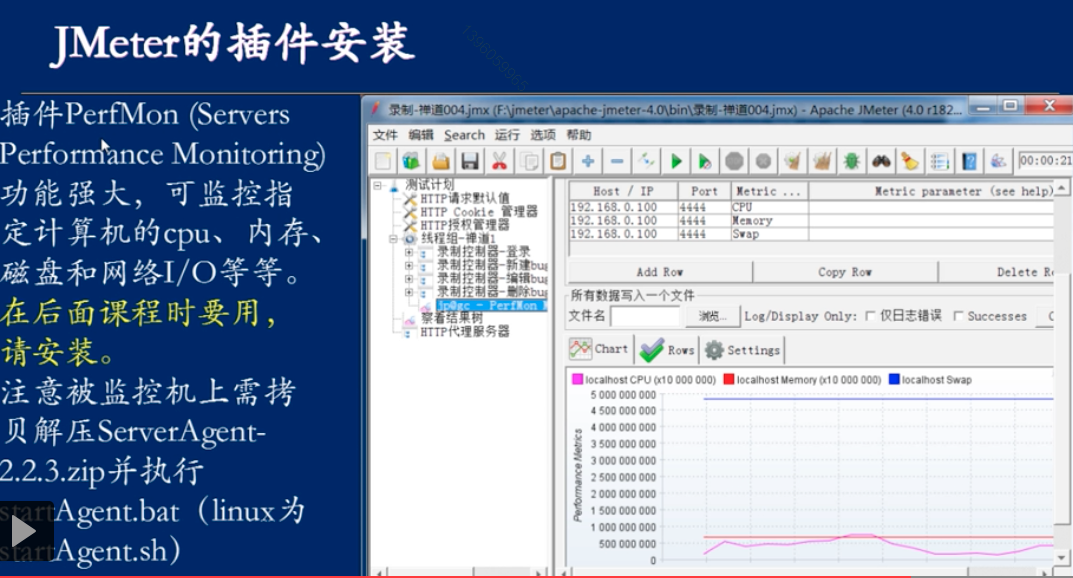Click the Add Row button
This screenshot has width=1073, height=578.
pyautogui.click(x=660, y=272)
